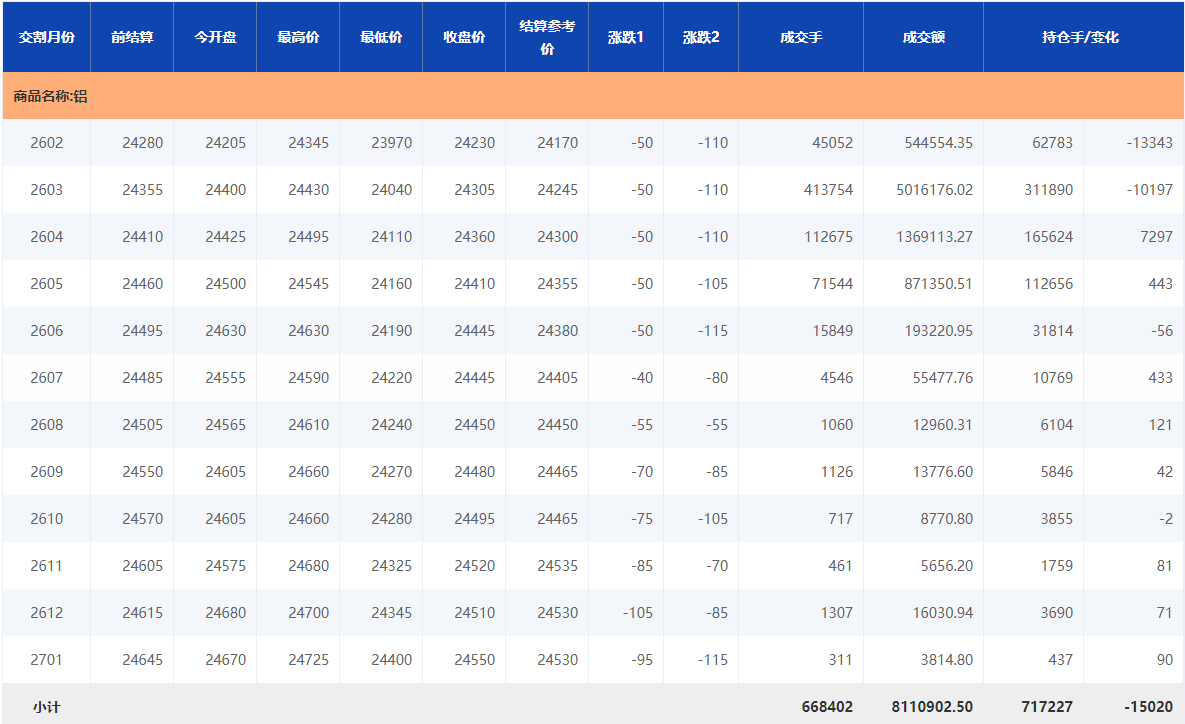
Task: Select the subtotal turnover 8110902.50
Action: (932, 706)
